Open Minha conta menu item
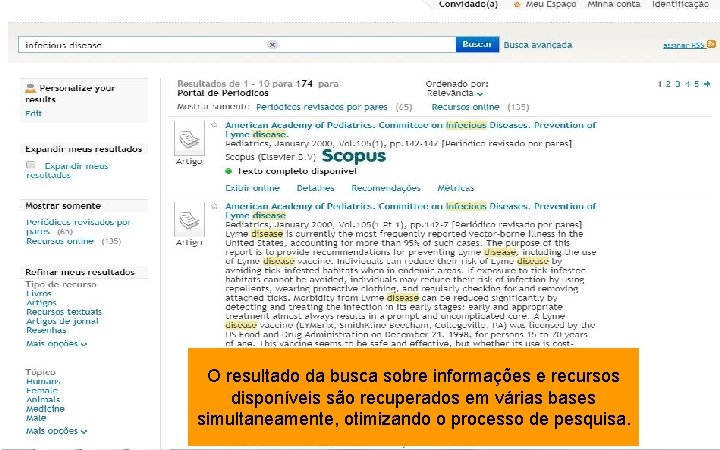This screenshot has width=720, height=450. click(x=613, y=4)
